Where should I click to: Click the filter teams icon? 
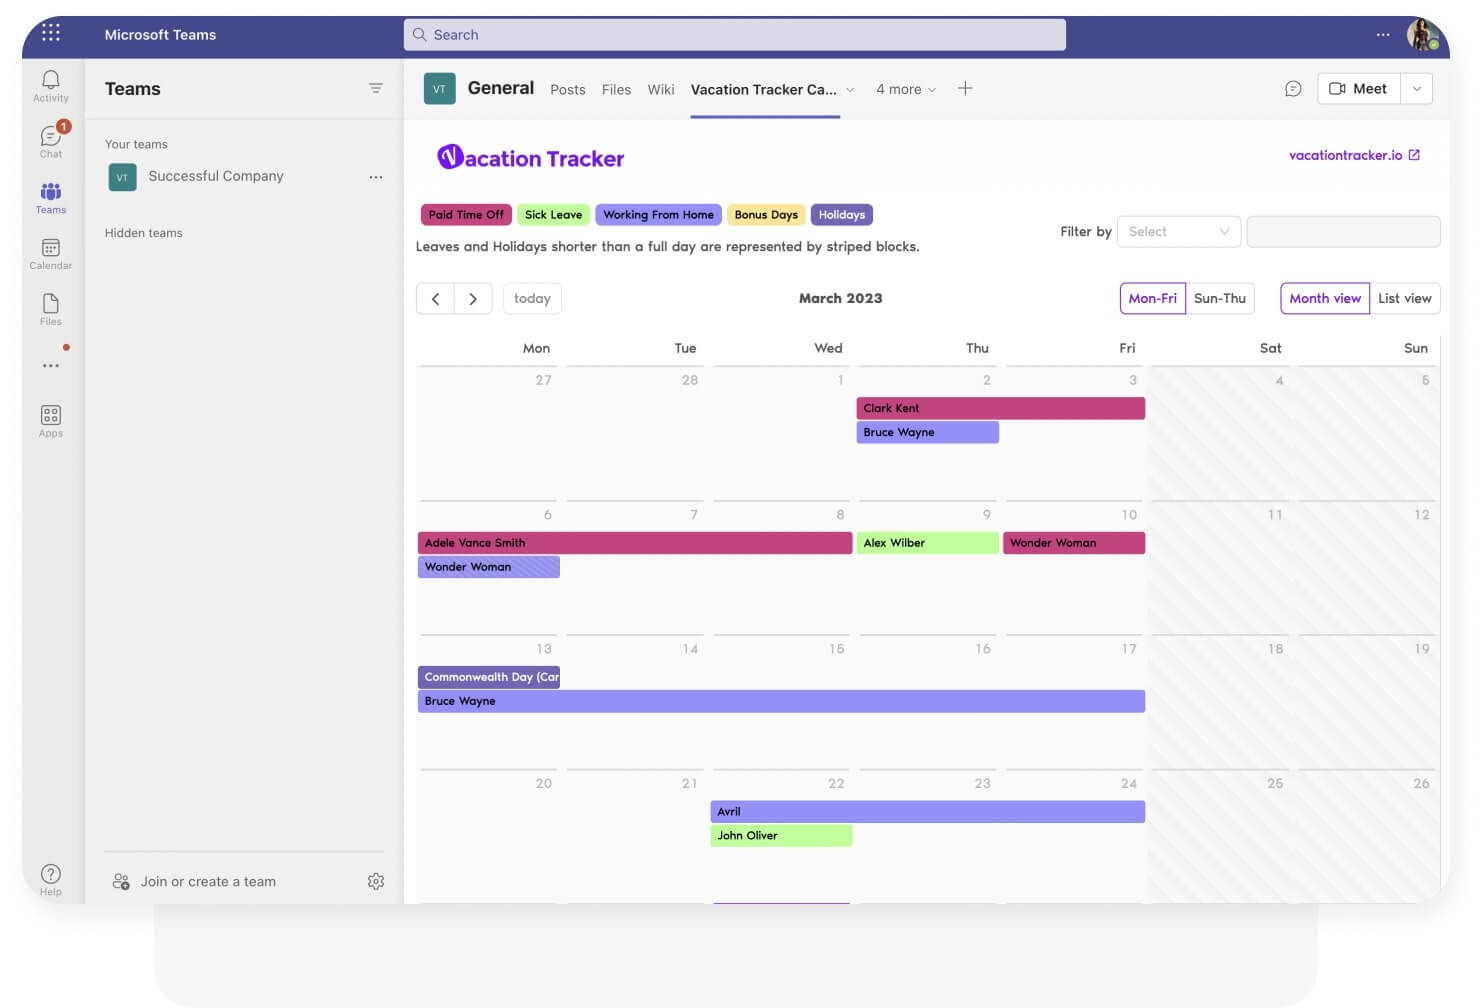[x=376, y=88]
